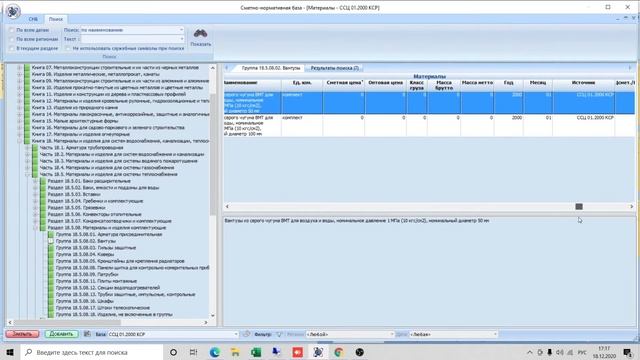
Task: Open the Windows Start menu
Action: point(10,352)
